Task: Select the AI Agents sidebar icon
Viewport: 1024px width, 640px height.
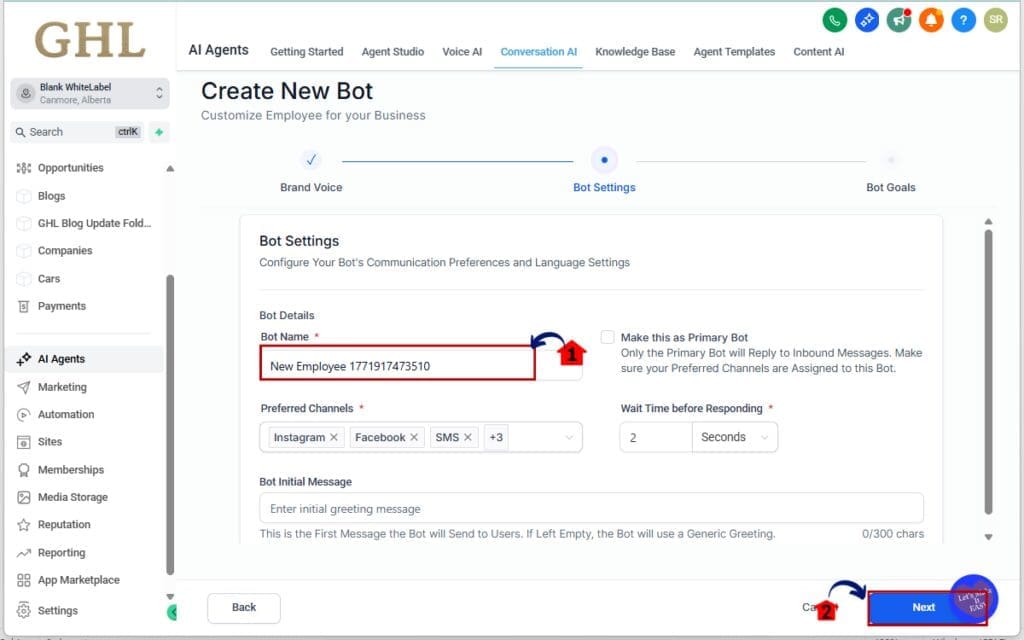Action: point(24,359)
